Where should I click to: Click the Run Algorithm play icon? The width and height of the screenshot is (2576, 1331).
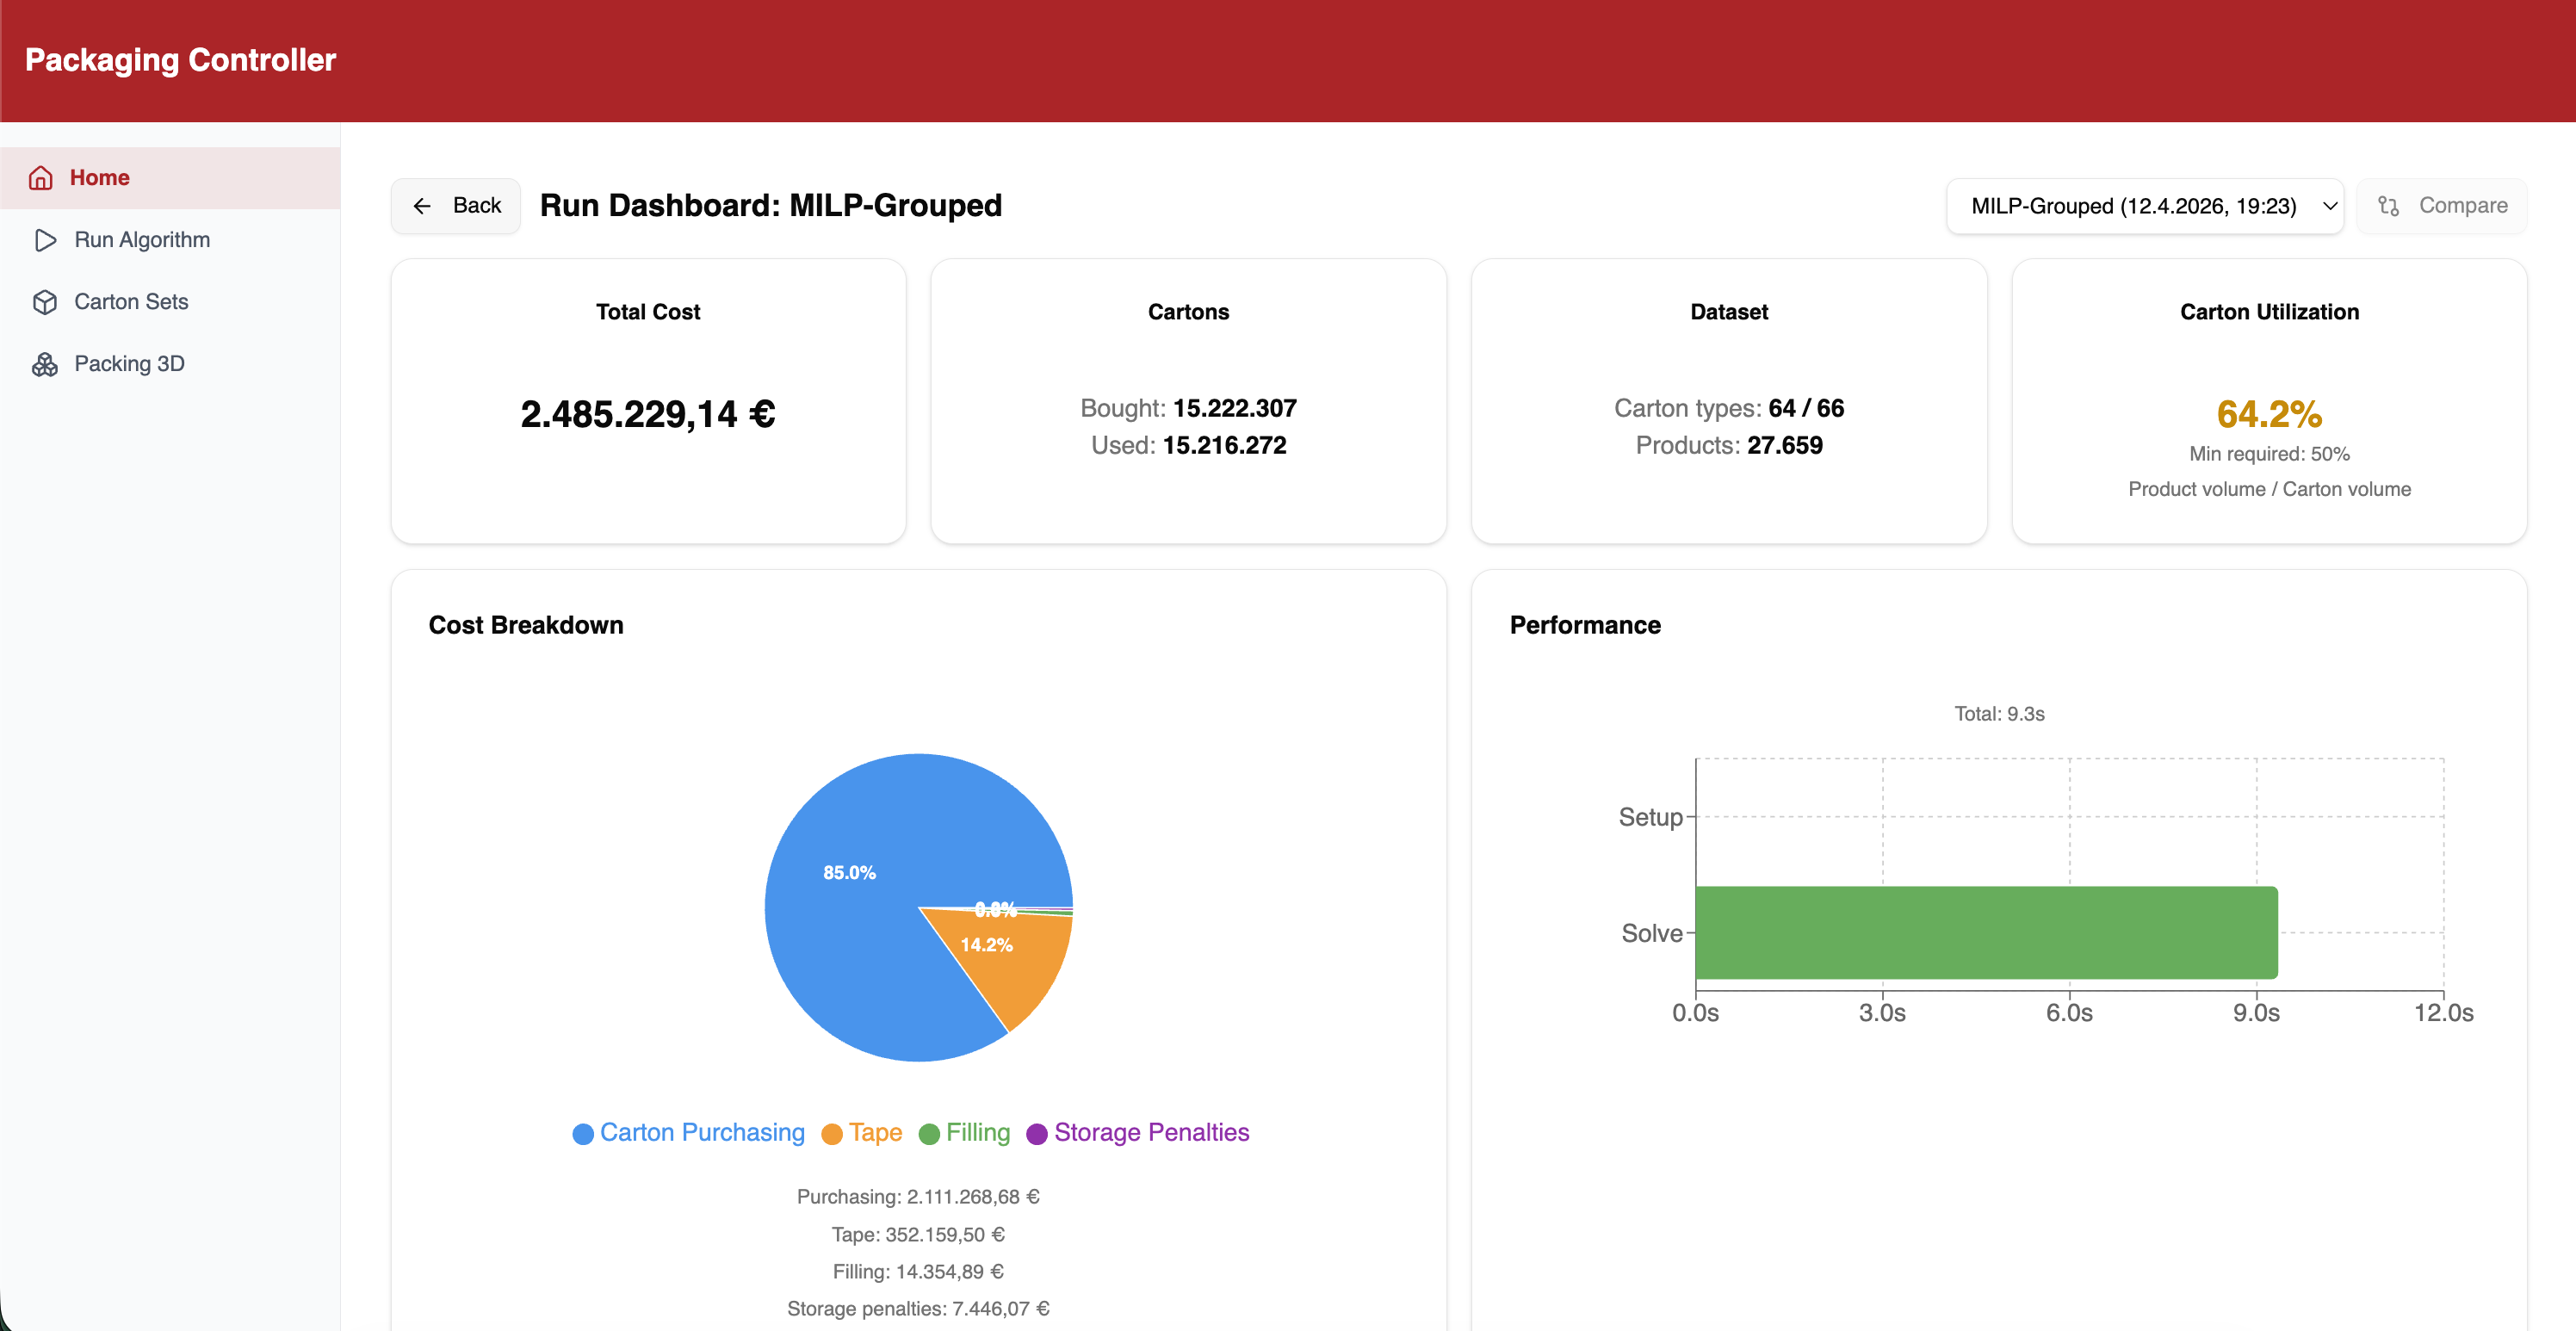45,240
